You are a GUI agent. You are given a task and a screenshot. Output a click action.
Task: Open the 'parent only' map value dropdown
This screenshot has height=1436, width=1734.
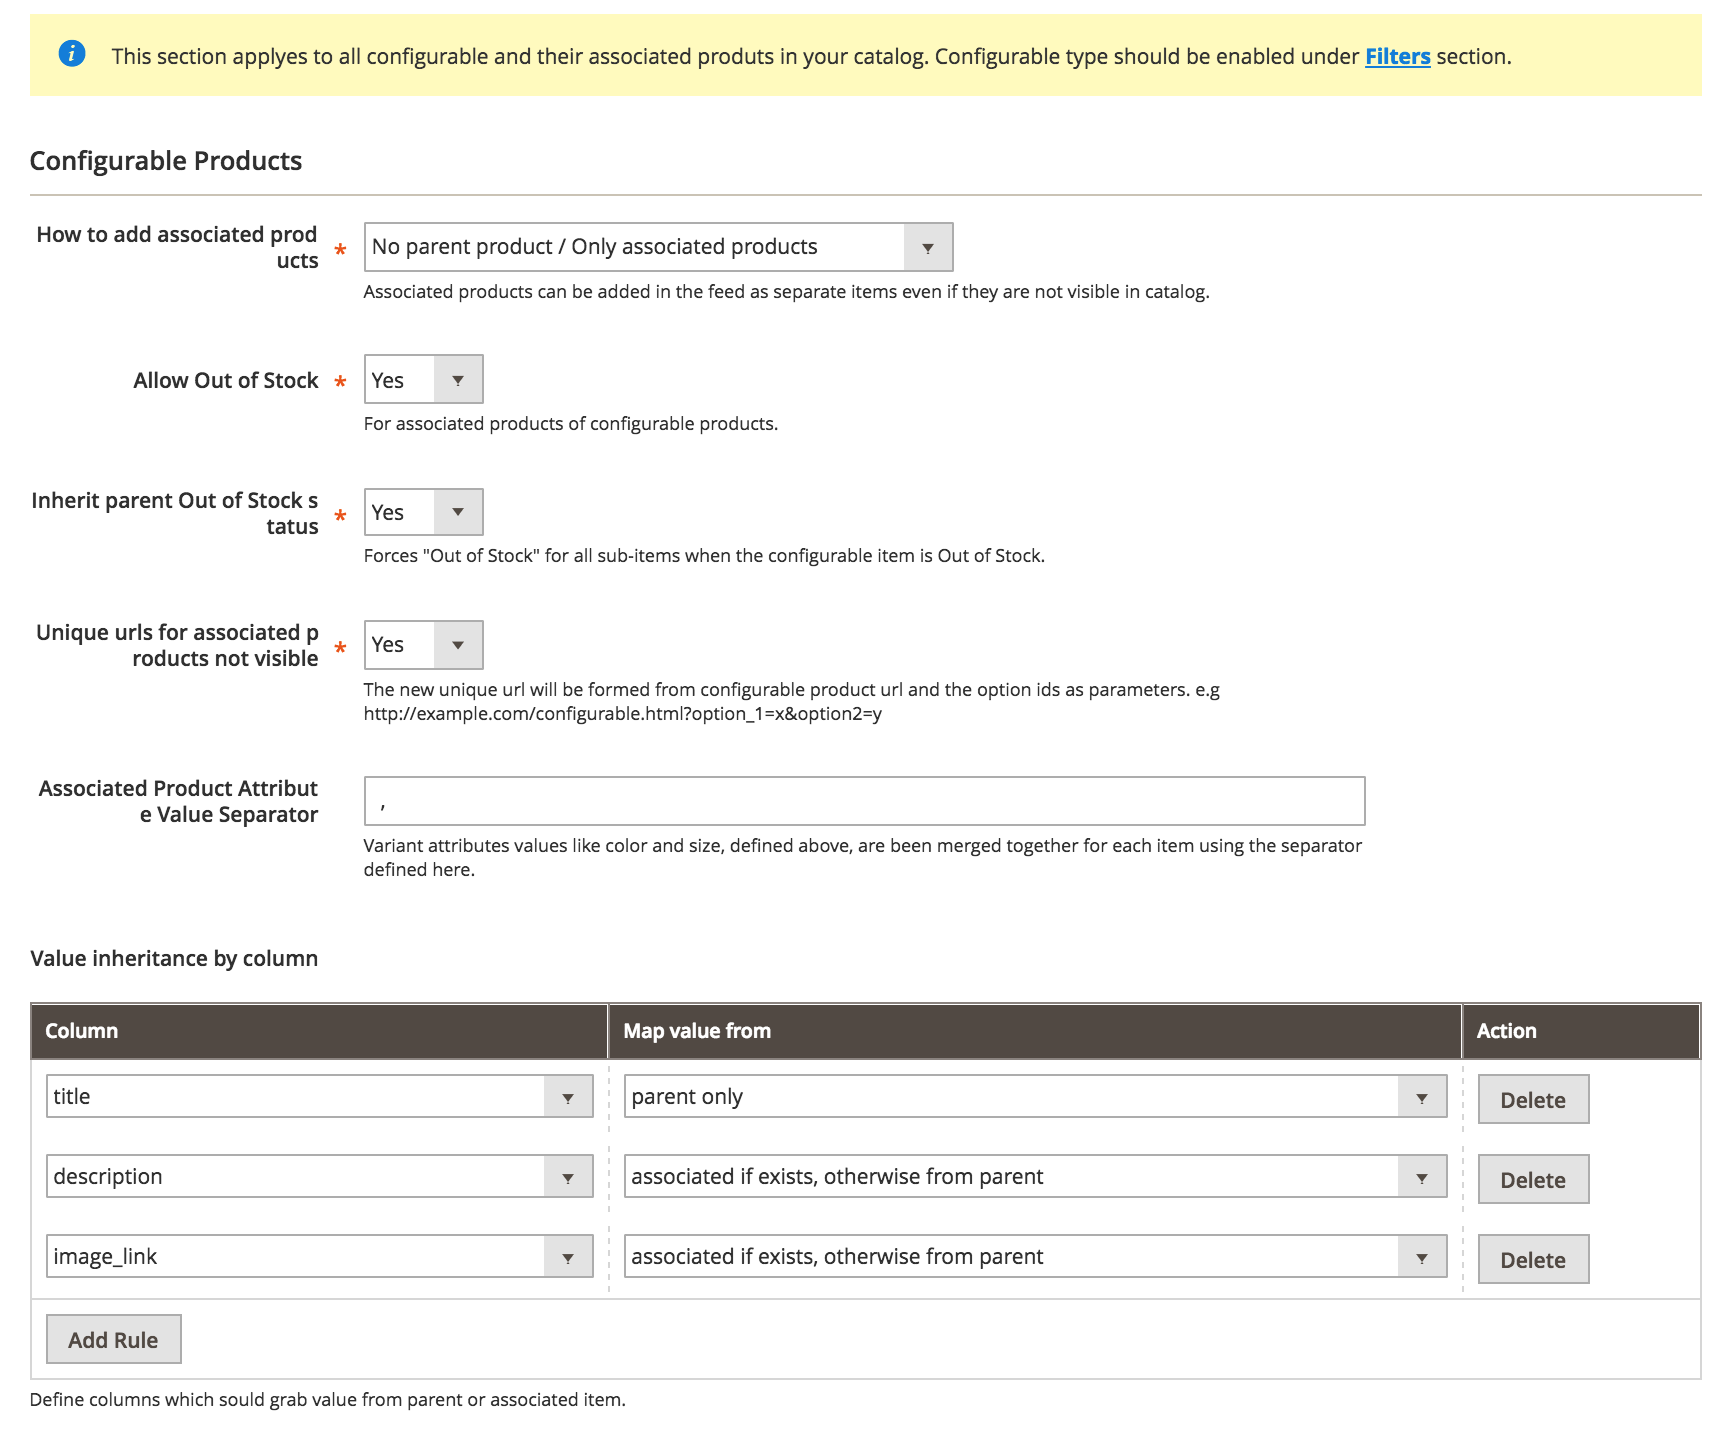pyautogui.click(x=1035, y=1096)
